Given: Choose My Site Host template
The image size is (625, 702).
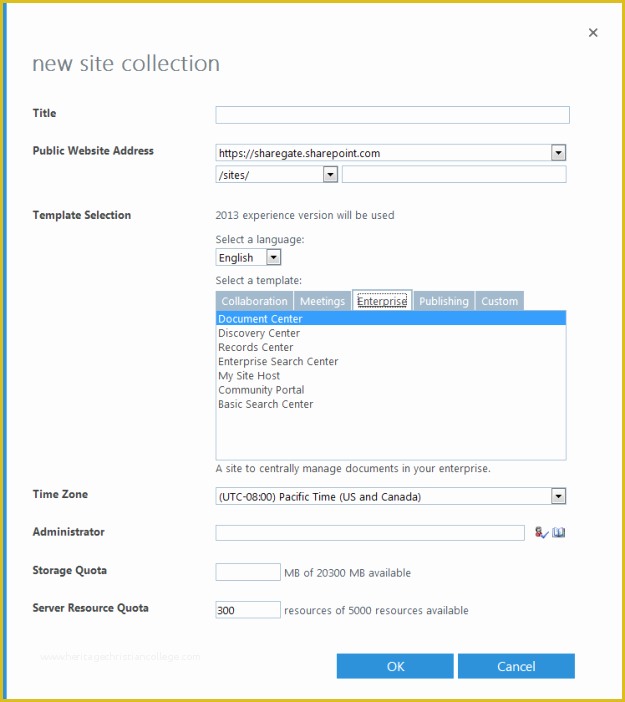Looking at the screenshot, I should point(391,376).
